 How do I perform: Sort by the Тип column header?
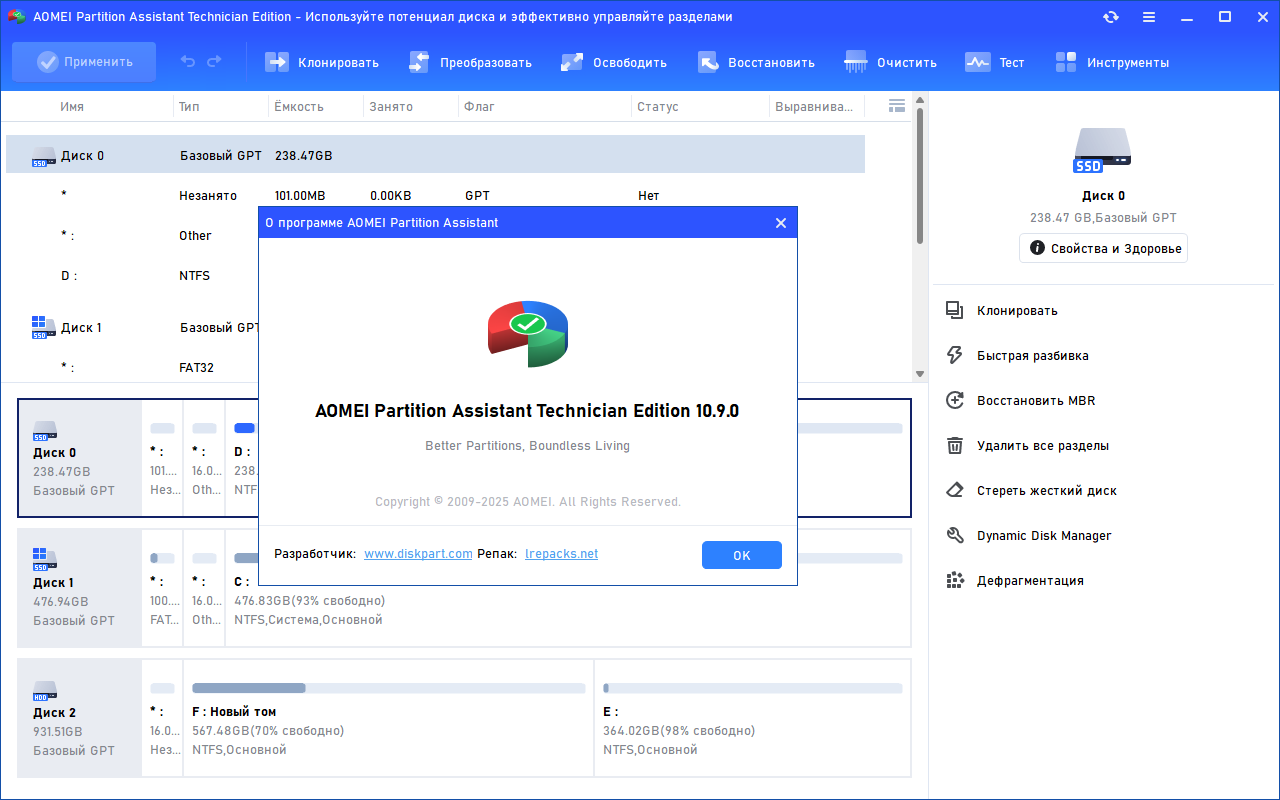tap(190, 106)
